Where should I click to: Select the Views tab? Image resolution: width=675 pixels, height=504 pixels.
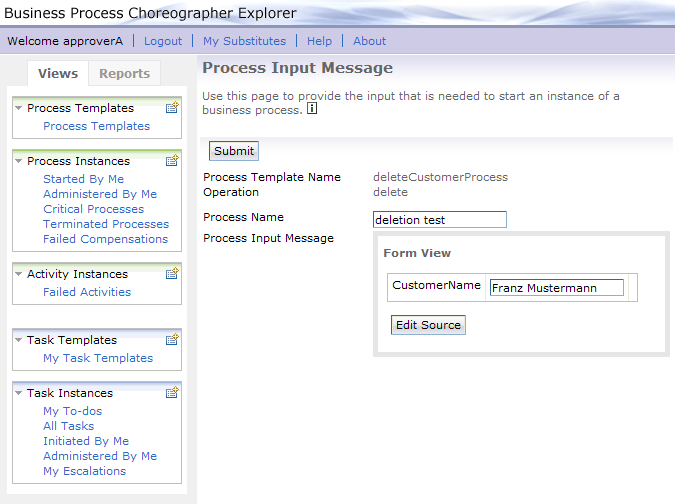pos(58,74)
